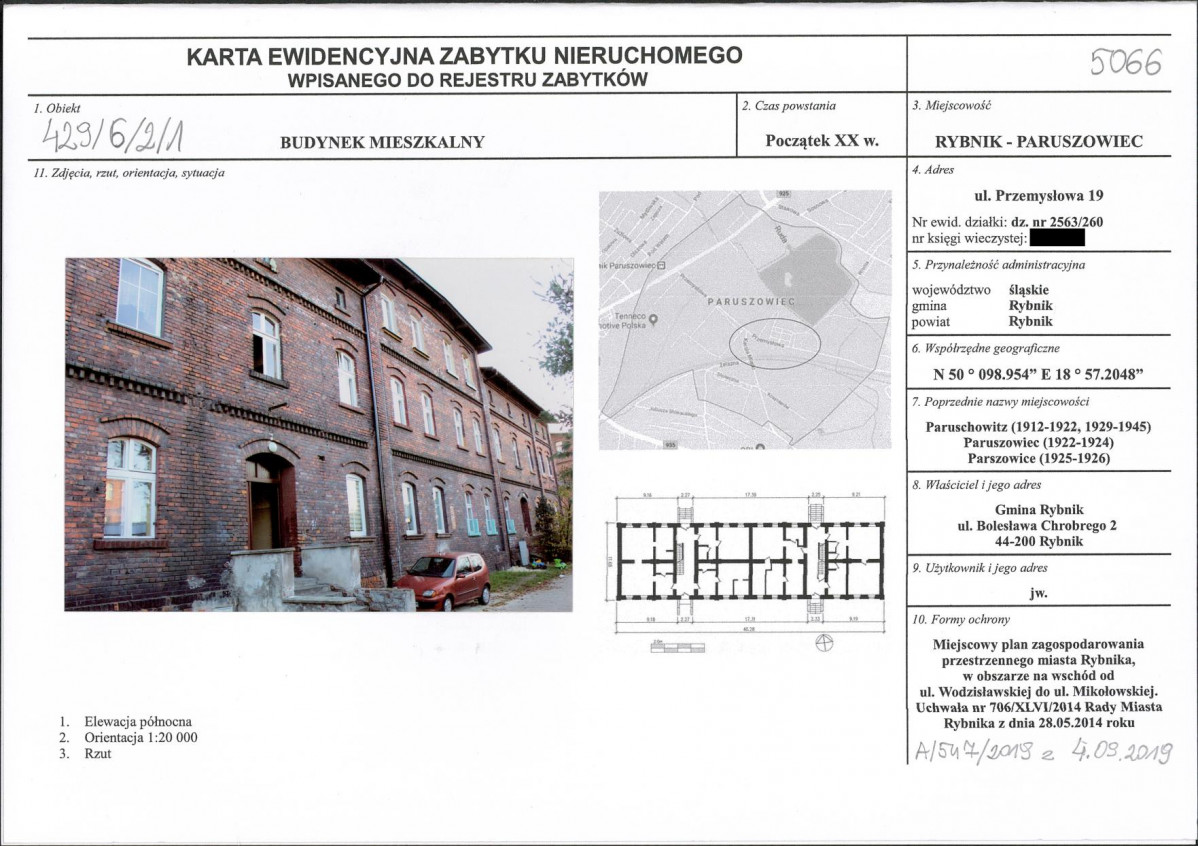Click the address 'ul. Przemysłowa 19'
This screenshot has height=846, width=1198.
pyautogui.click(x=1039, y=196)
